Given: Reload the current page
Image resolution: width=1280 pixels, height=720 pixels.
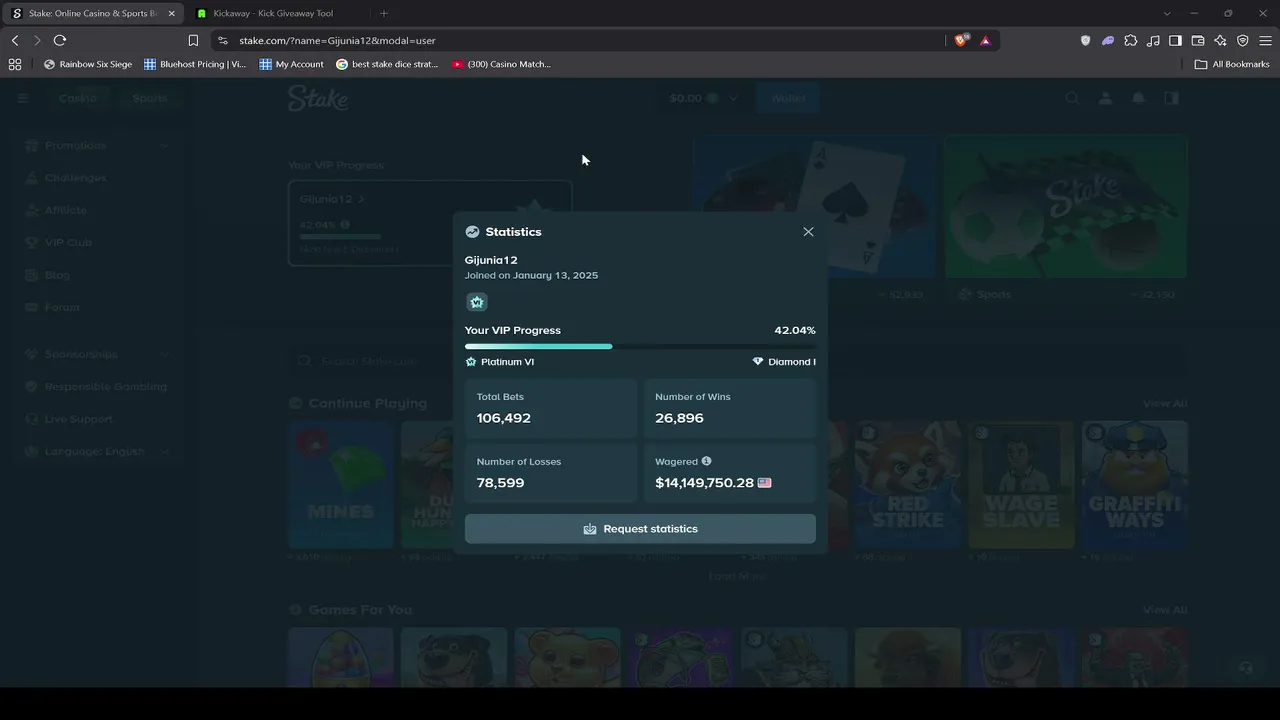Looking at the screenshot, I should (60, 40).
